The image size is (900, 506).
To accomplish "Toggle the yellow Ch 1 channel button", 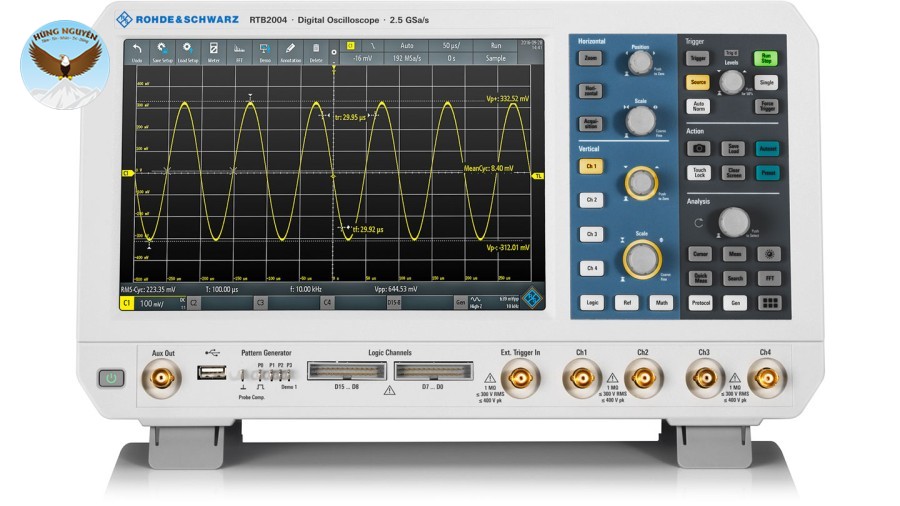I will tap(592, 166).
